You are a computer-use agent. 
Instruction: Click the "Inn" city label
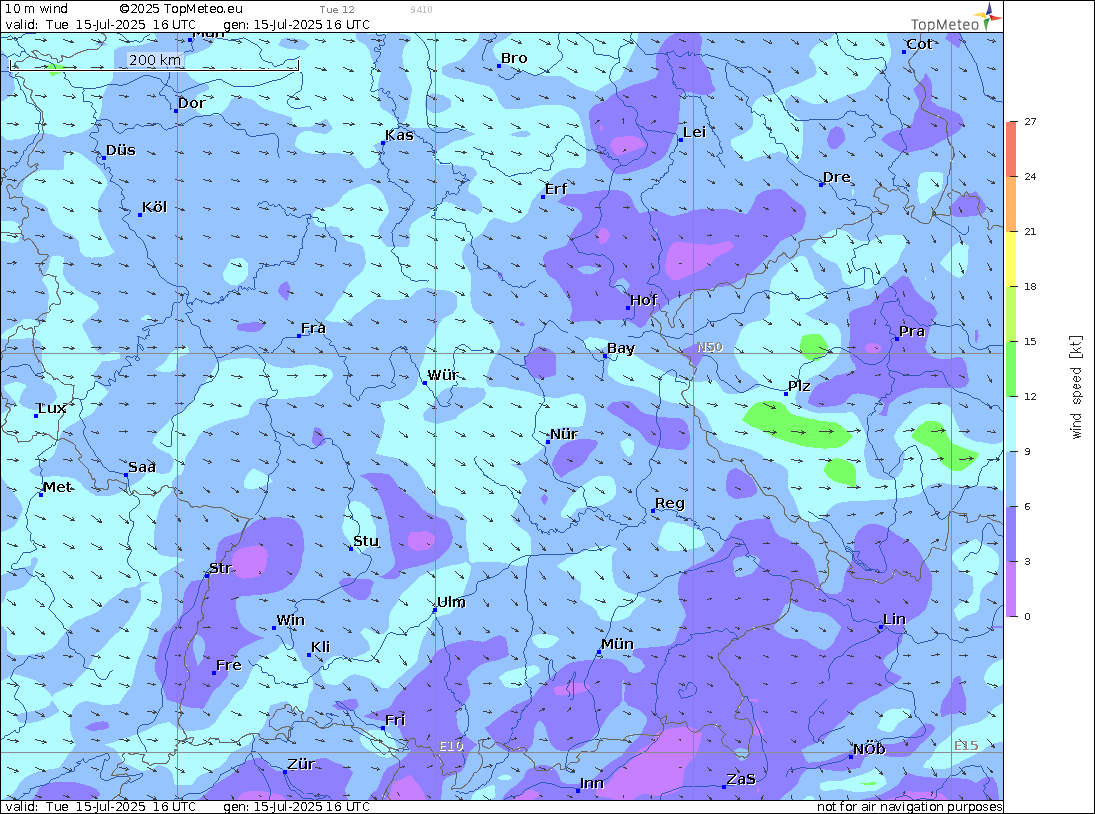(591, 783)
